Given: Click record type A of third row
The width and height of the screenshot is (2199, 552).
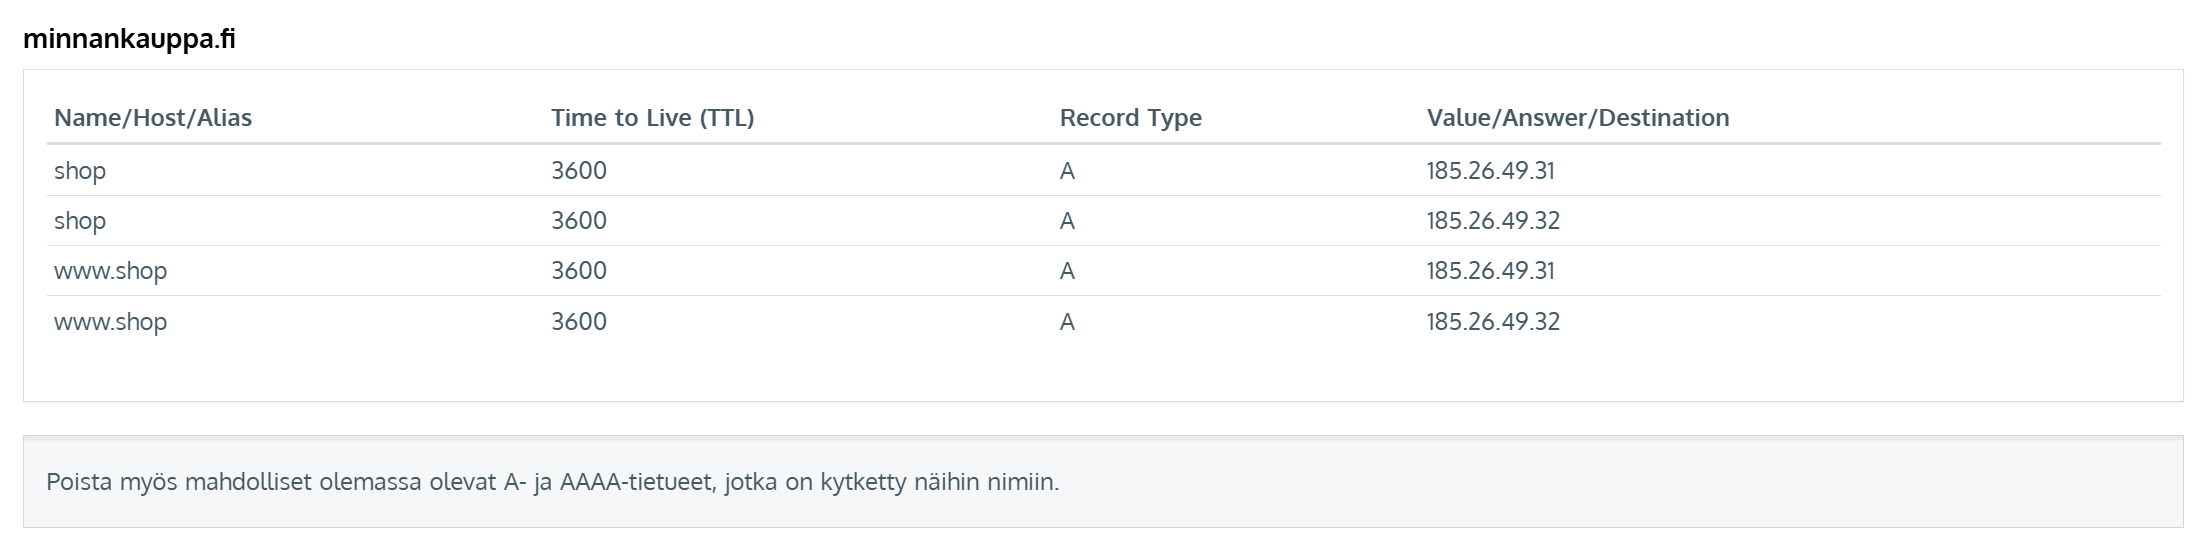Looking at the screenshot, I should tap(1067, 271).
